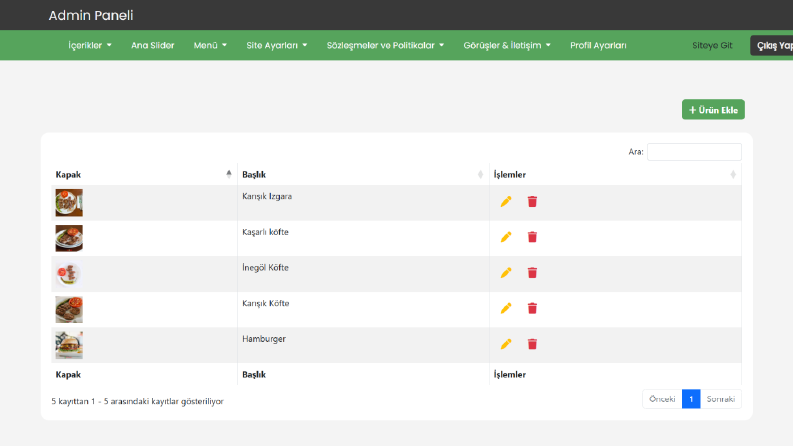Open Görüşler & İletişim dropdown

507,46
